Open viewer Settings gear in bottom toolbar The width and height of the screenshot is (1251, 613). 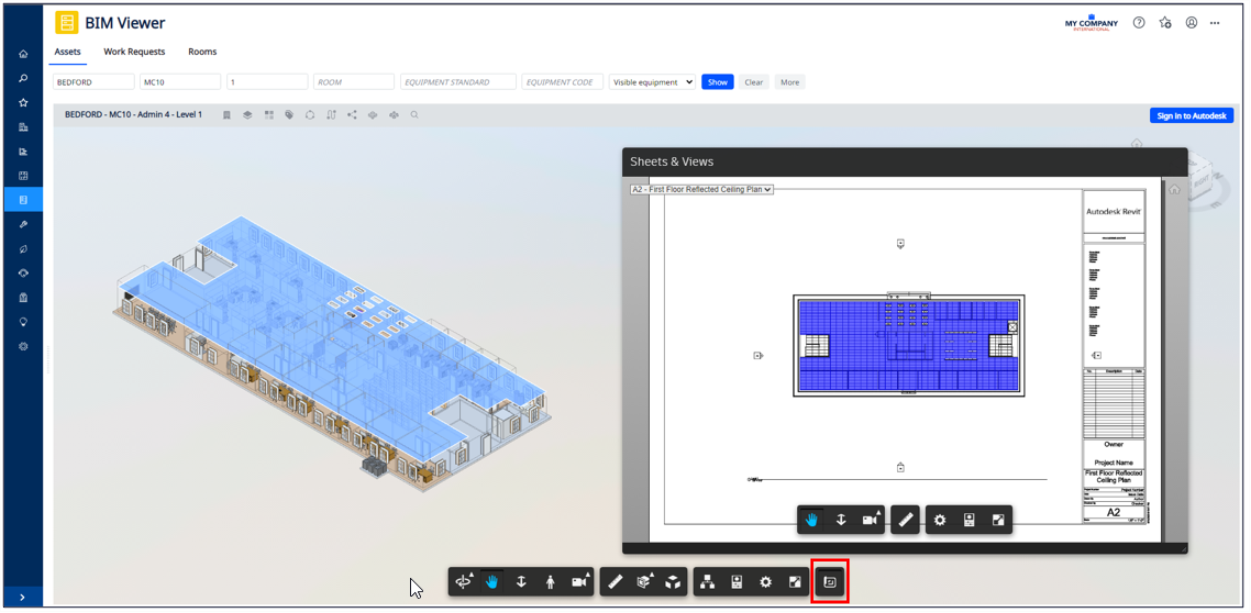tap(764, 580)
